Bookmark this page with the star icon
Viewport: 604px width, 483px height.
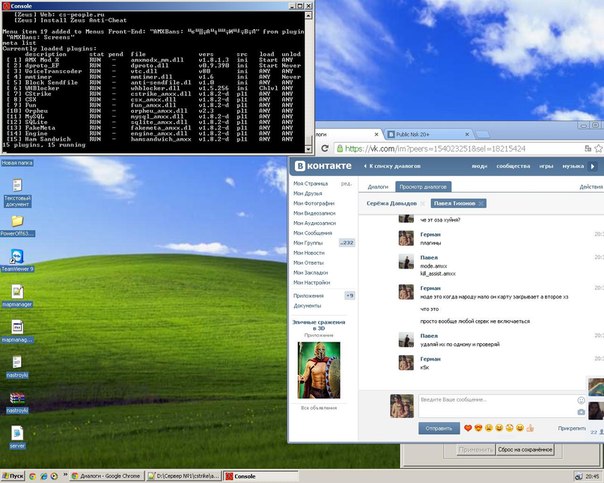(599, 148)
